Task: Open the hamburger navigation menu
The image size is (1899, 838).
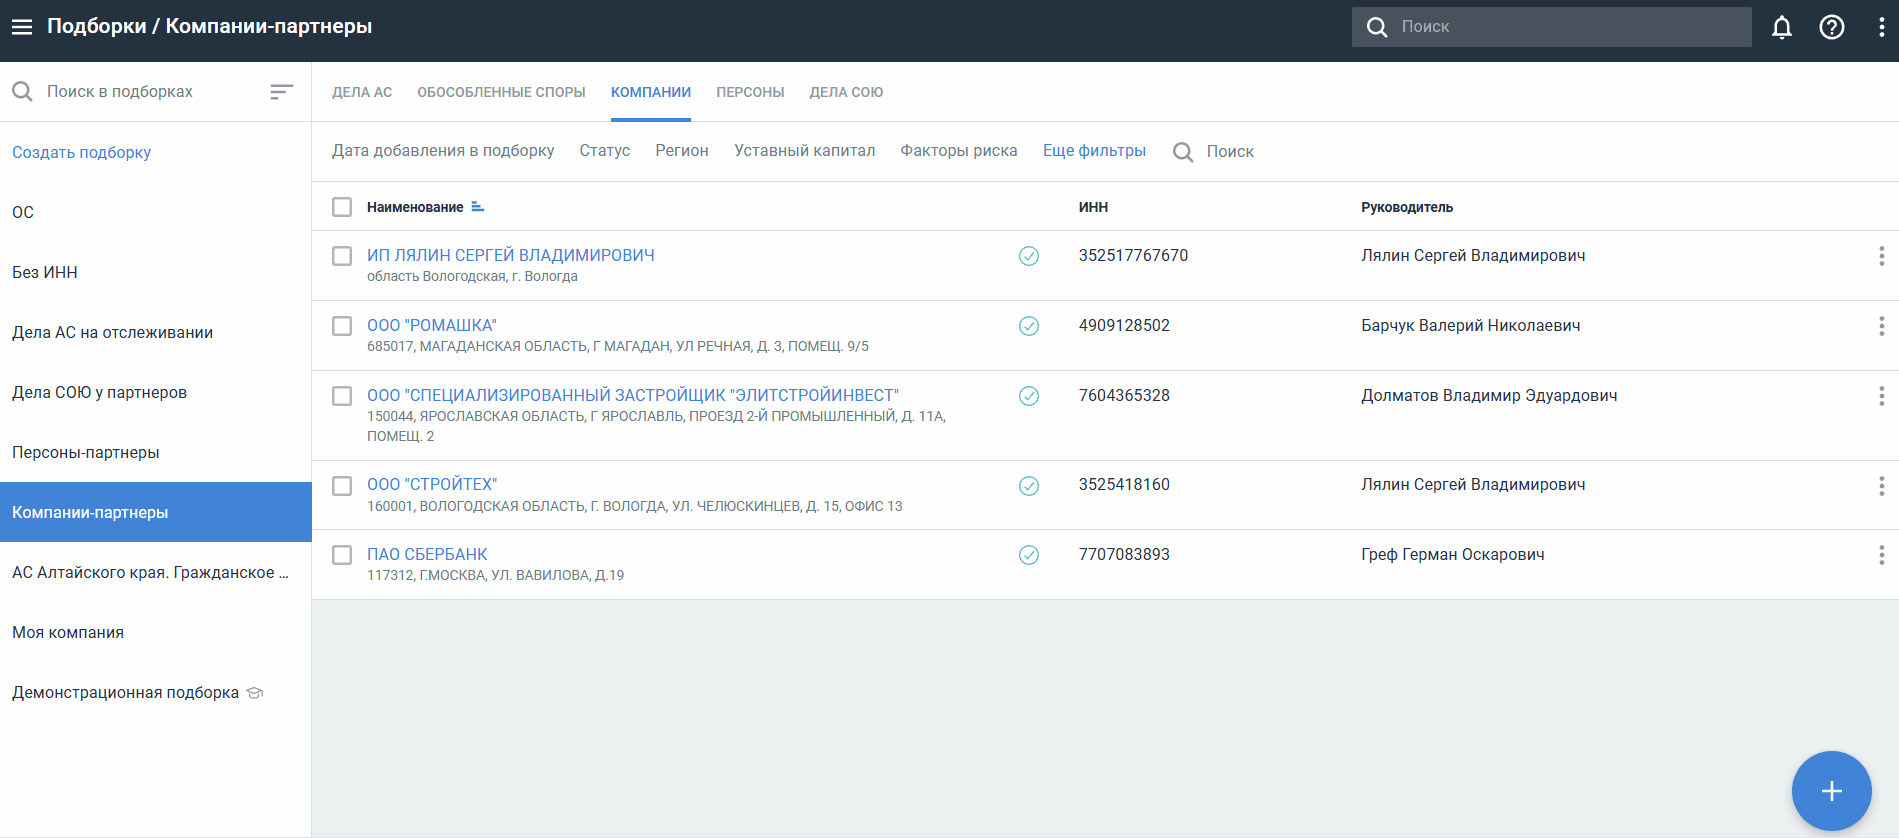Action: [22, 27]
